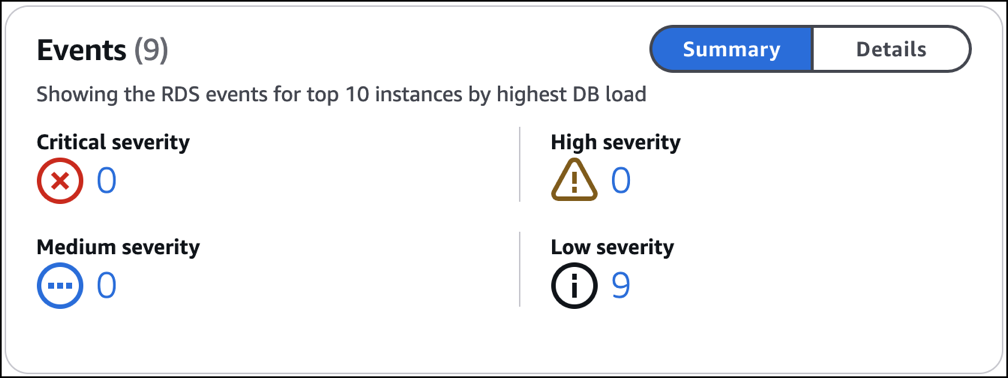The width and height of the screenshot is (1008, 378).
Task: Open the 9 Low severity events link
Action: pos(620,285)
